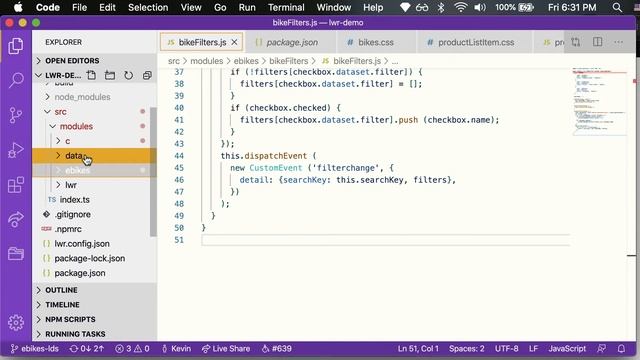Collapse the LWR-DE... workspace section

(x=58, y=75)
